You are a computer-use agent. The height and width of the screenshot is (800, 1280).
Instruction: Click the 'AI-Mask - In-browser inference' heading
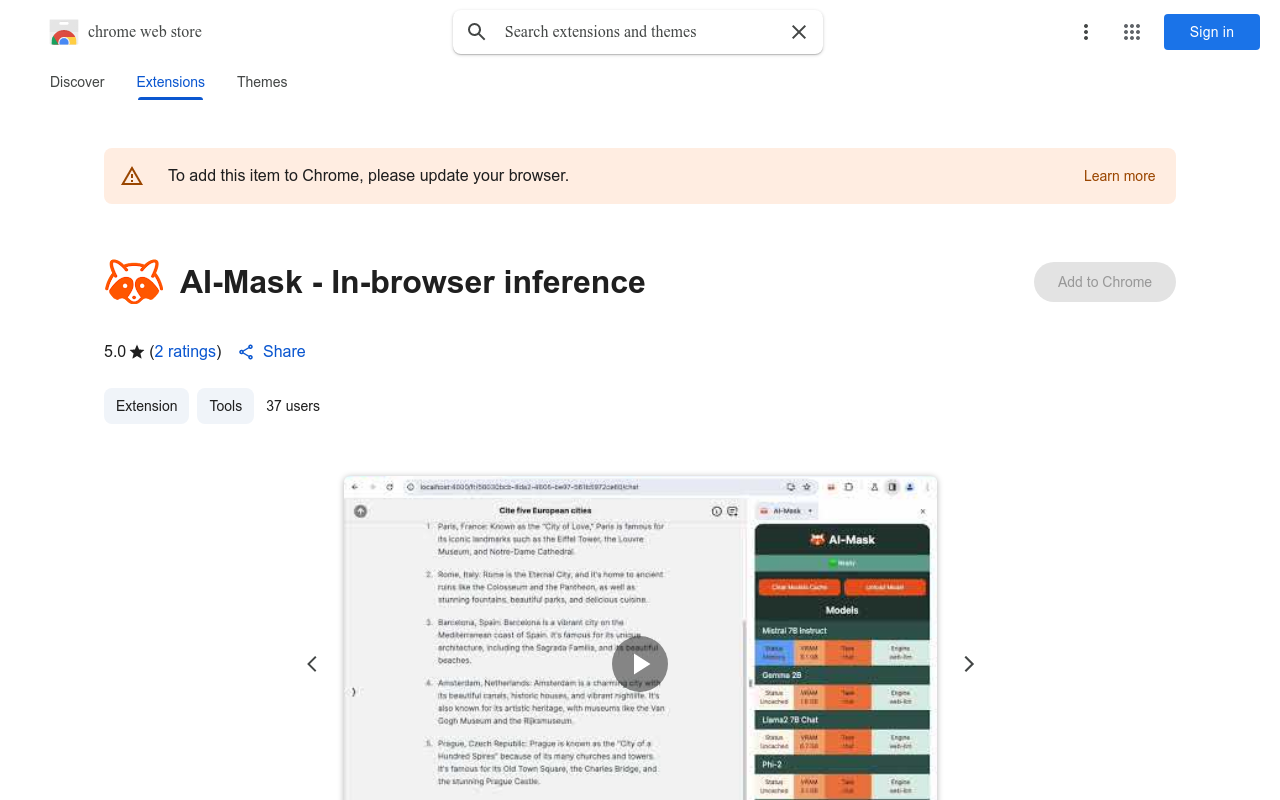click(x=413, y=282)
